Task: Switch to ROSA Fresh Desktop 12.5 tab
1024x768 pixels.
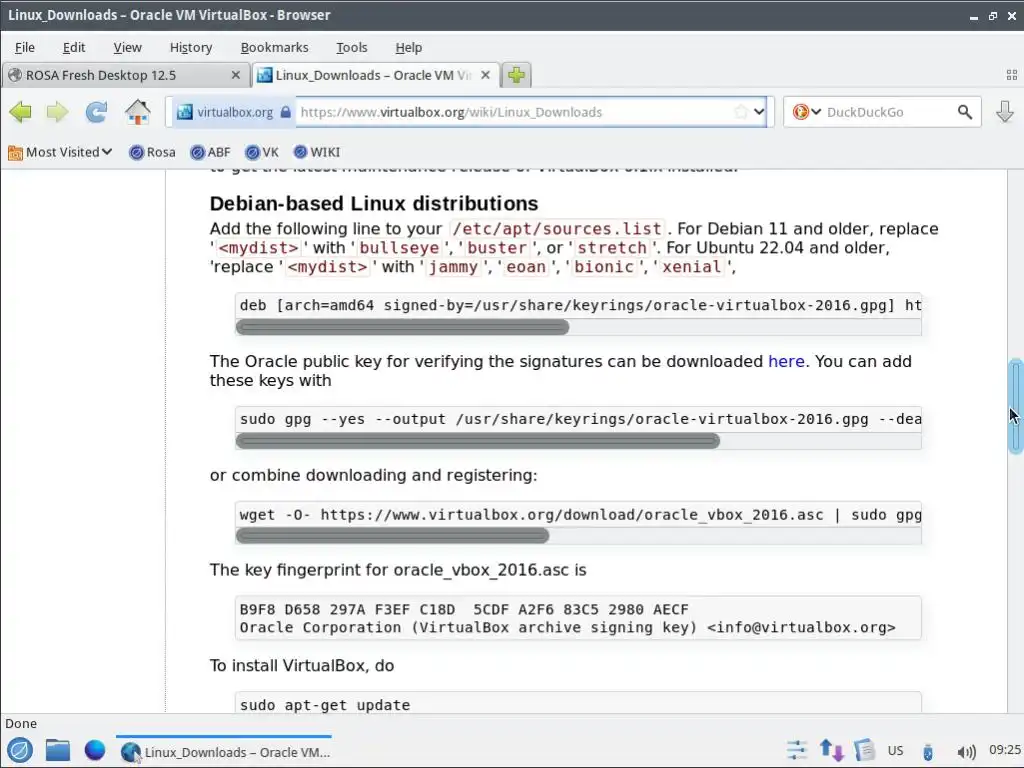Action: click(125, 75)
